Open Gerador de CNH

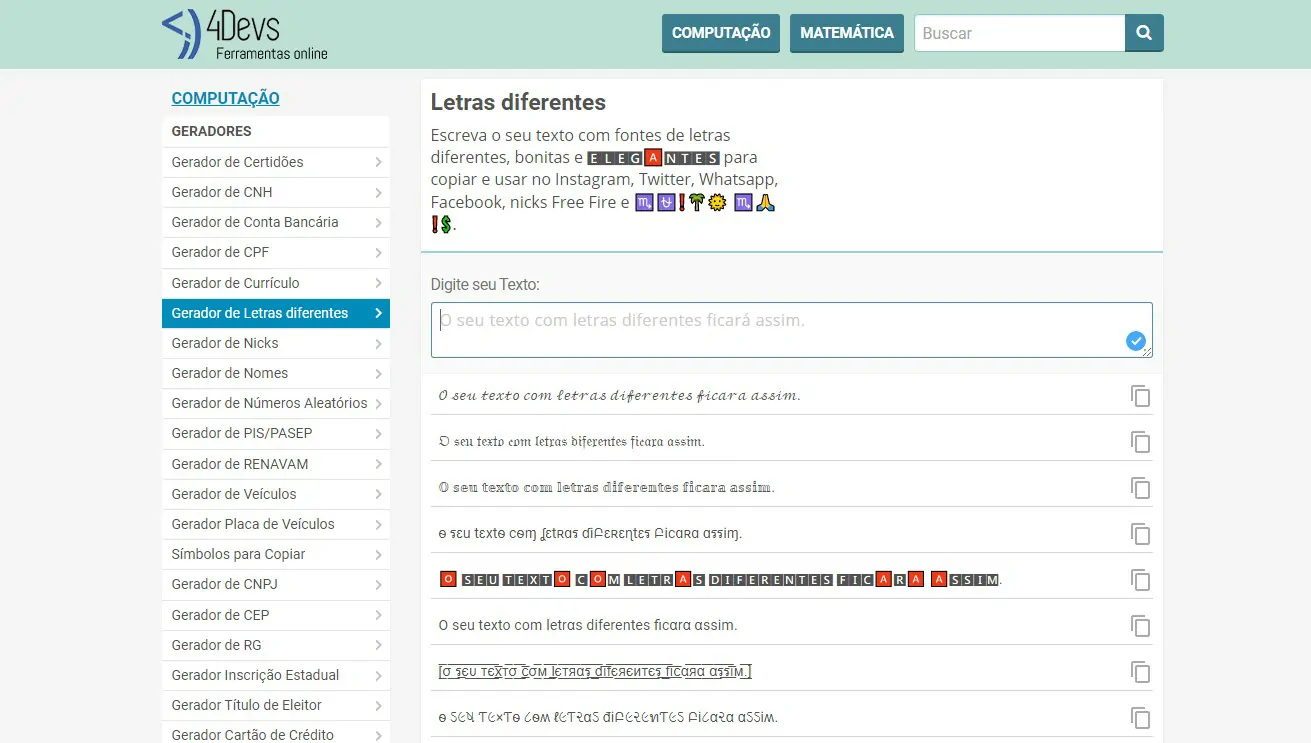pyautogui.click(x=276, y=192)
